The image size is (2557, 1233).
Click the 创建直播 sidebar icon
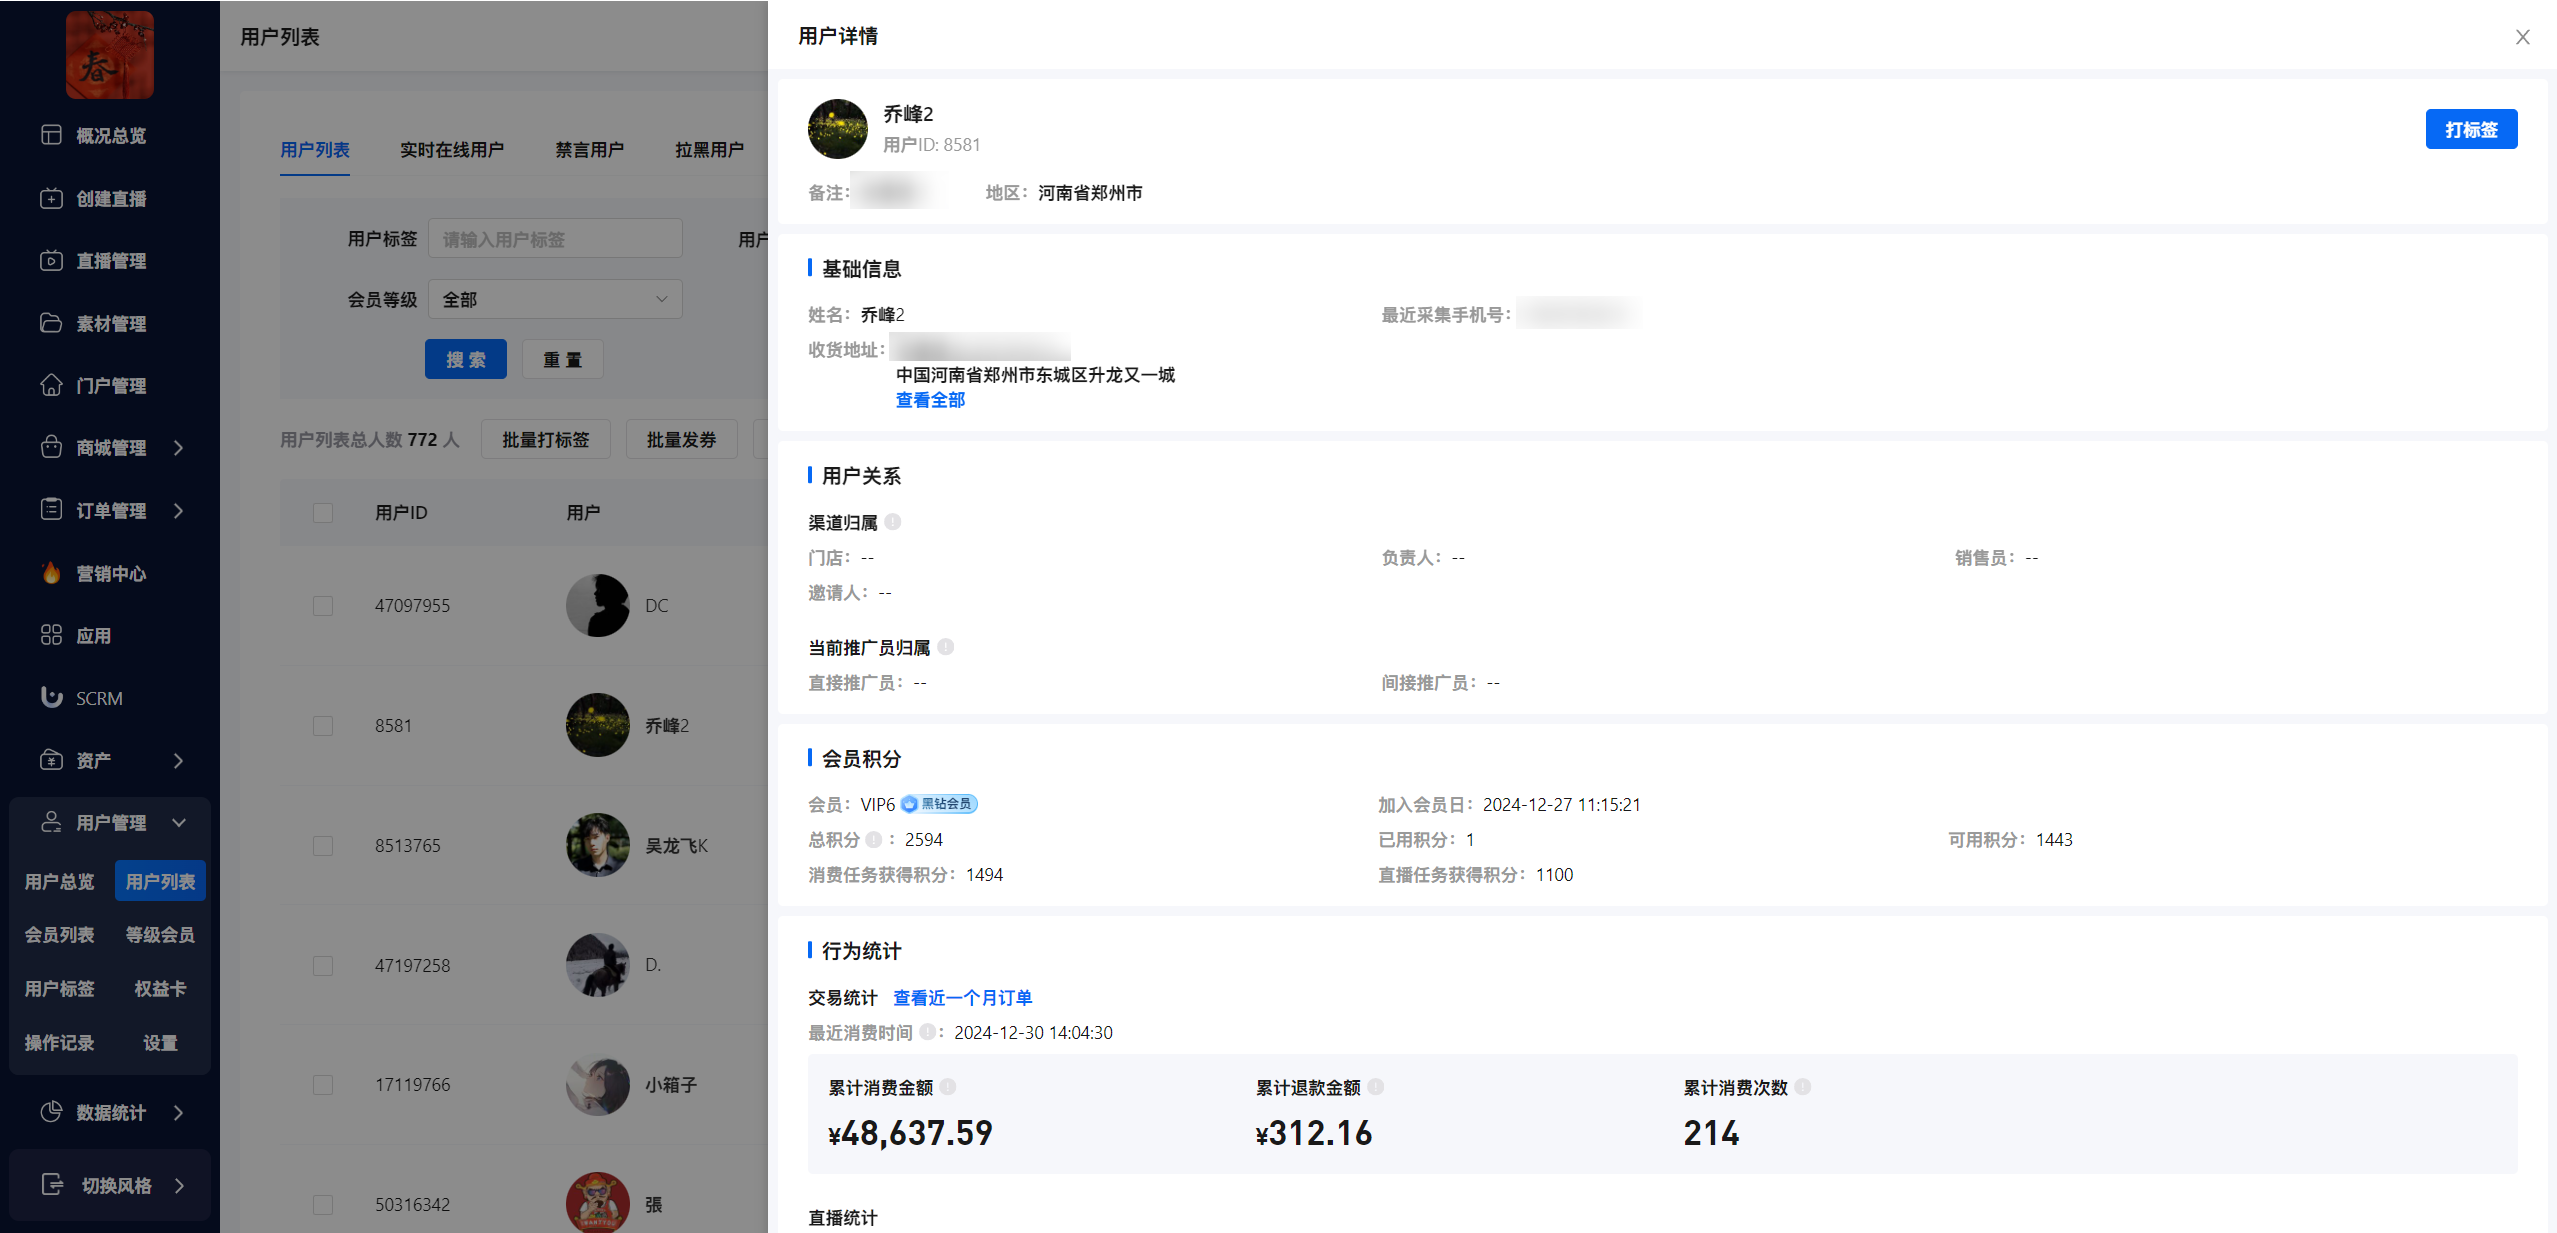point(51,198)
